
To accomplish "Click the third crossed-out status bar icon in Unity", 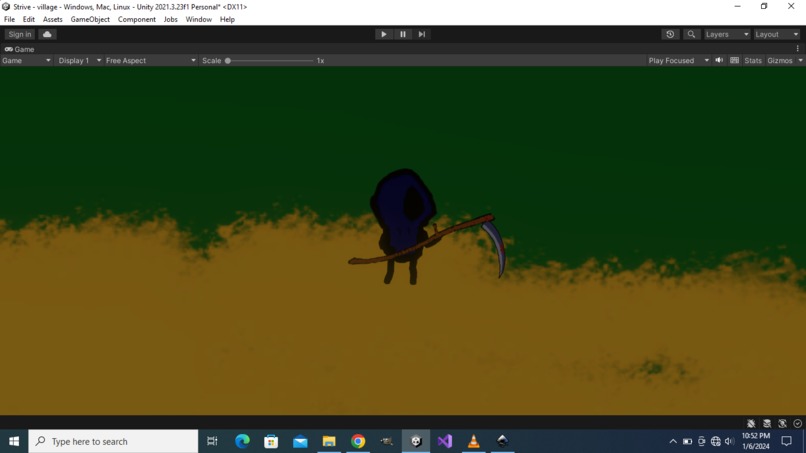I will (x=782, y=424).
